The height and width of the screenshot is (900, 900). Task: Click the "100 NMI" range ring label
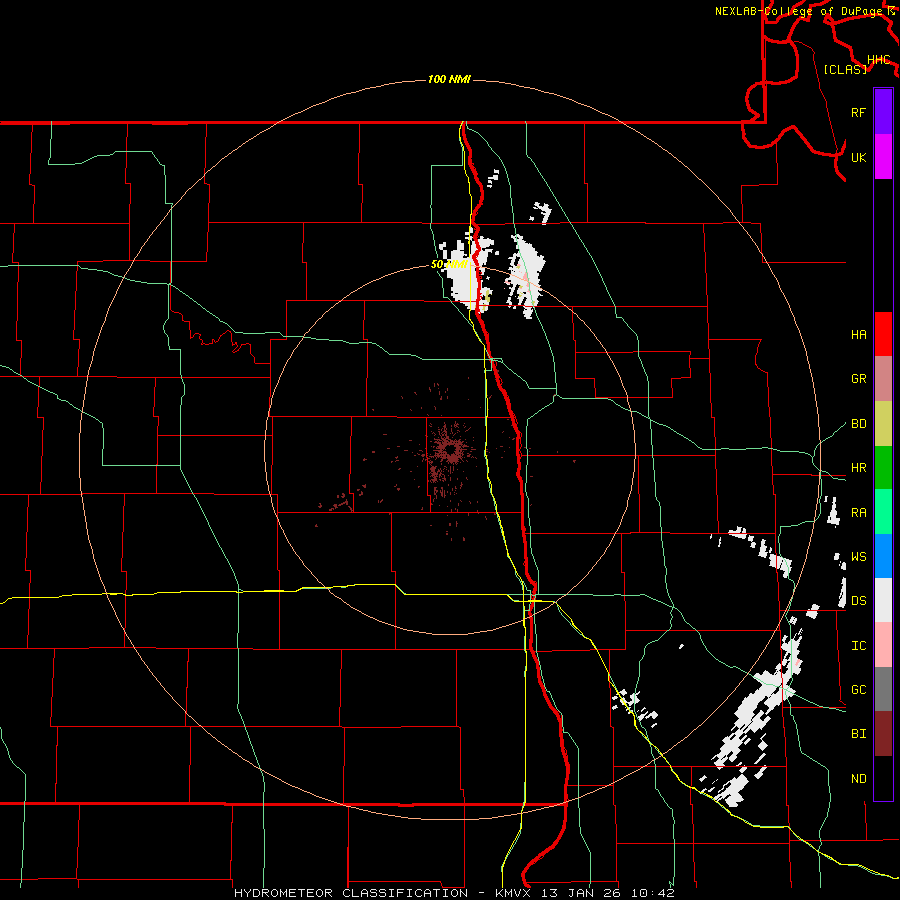[x=449, y=79]
